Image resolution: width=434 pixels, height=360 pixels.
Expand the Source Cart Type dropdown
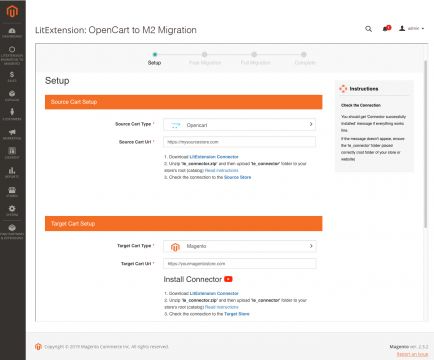coord(239,125)
